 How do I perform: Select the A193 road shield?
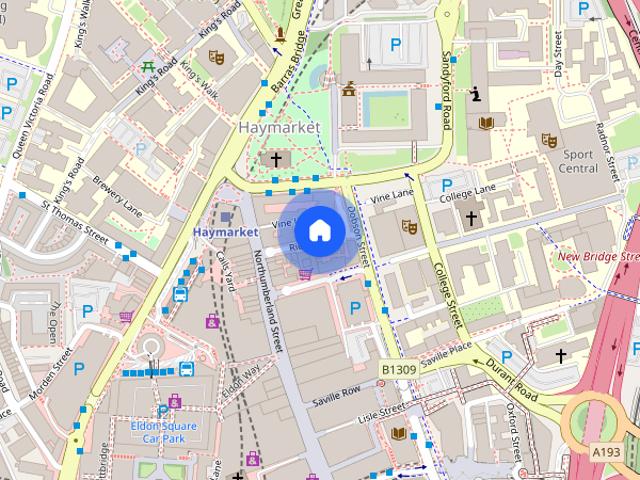607,452
